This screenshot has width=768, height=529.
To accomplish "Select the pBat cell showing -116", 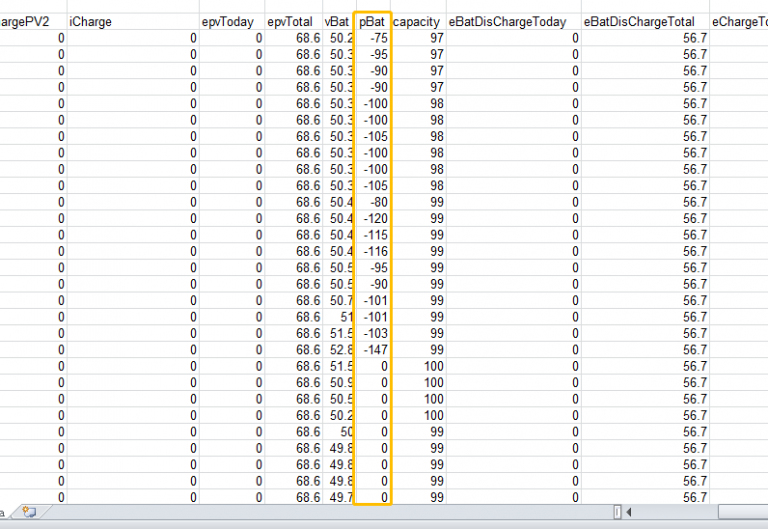I will click(x=372, y=251).
